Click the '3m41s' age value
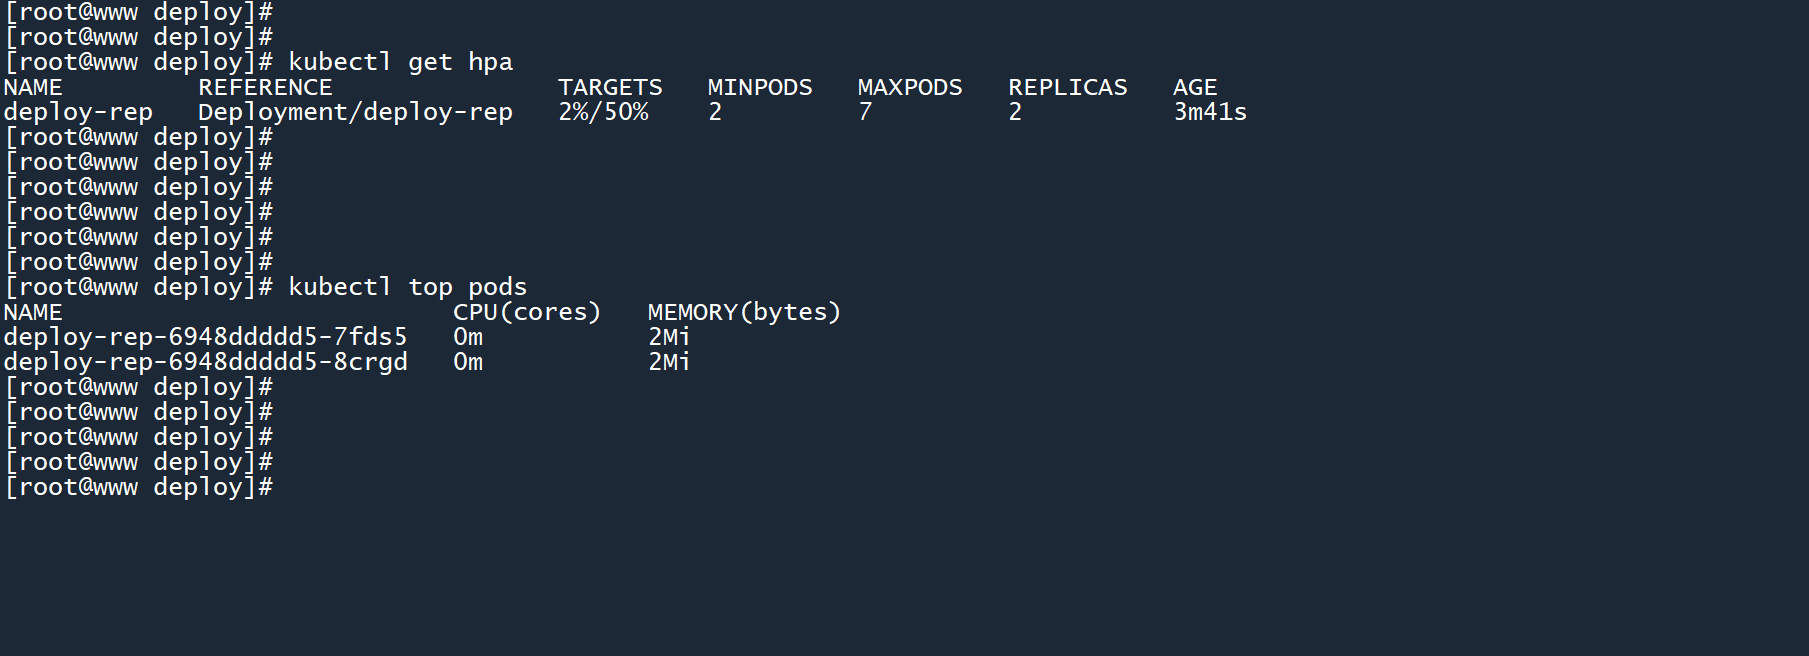This screenshot has height=656, width=1809. 1210,112
